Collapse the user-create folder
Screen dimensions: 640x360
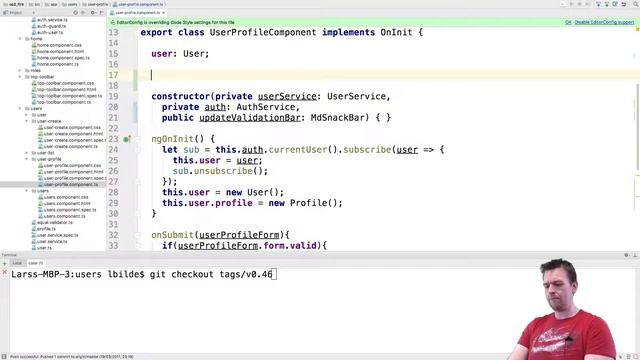pyautogui.click(x=27, y=121)
